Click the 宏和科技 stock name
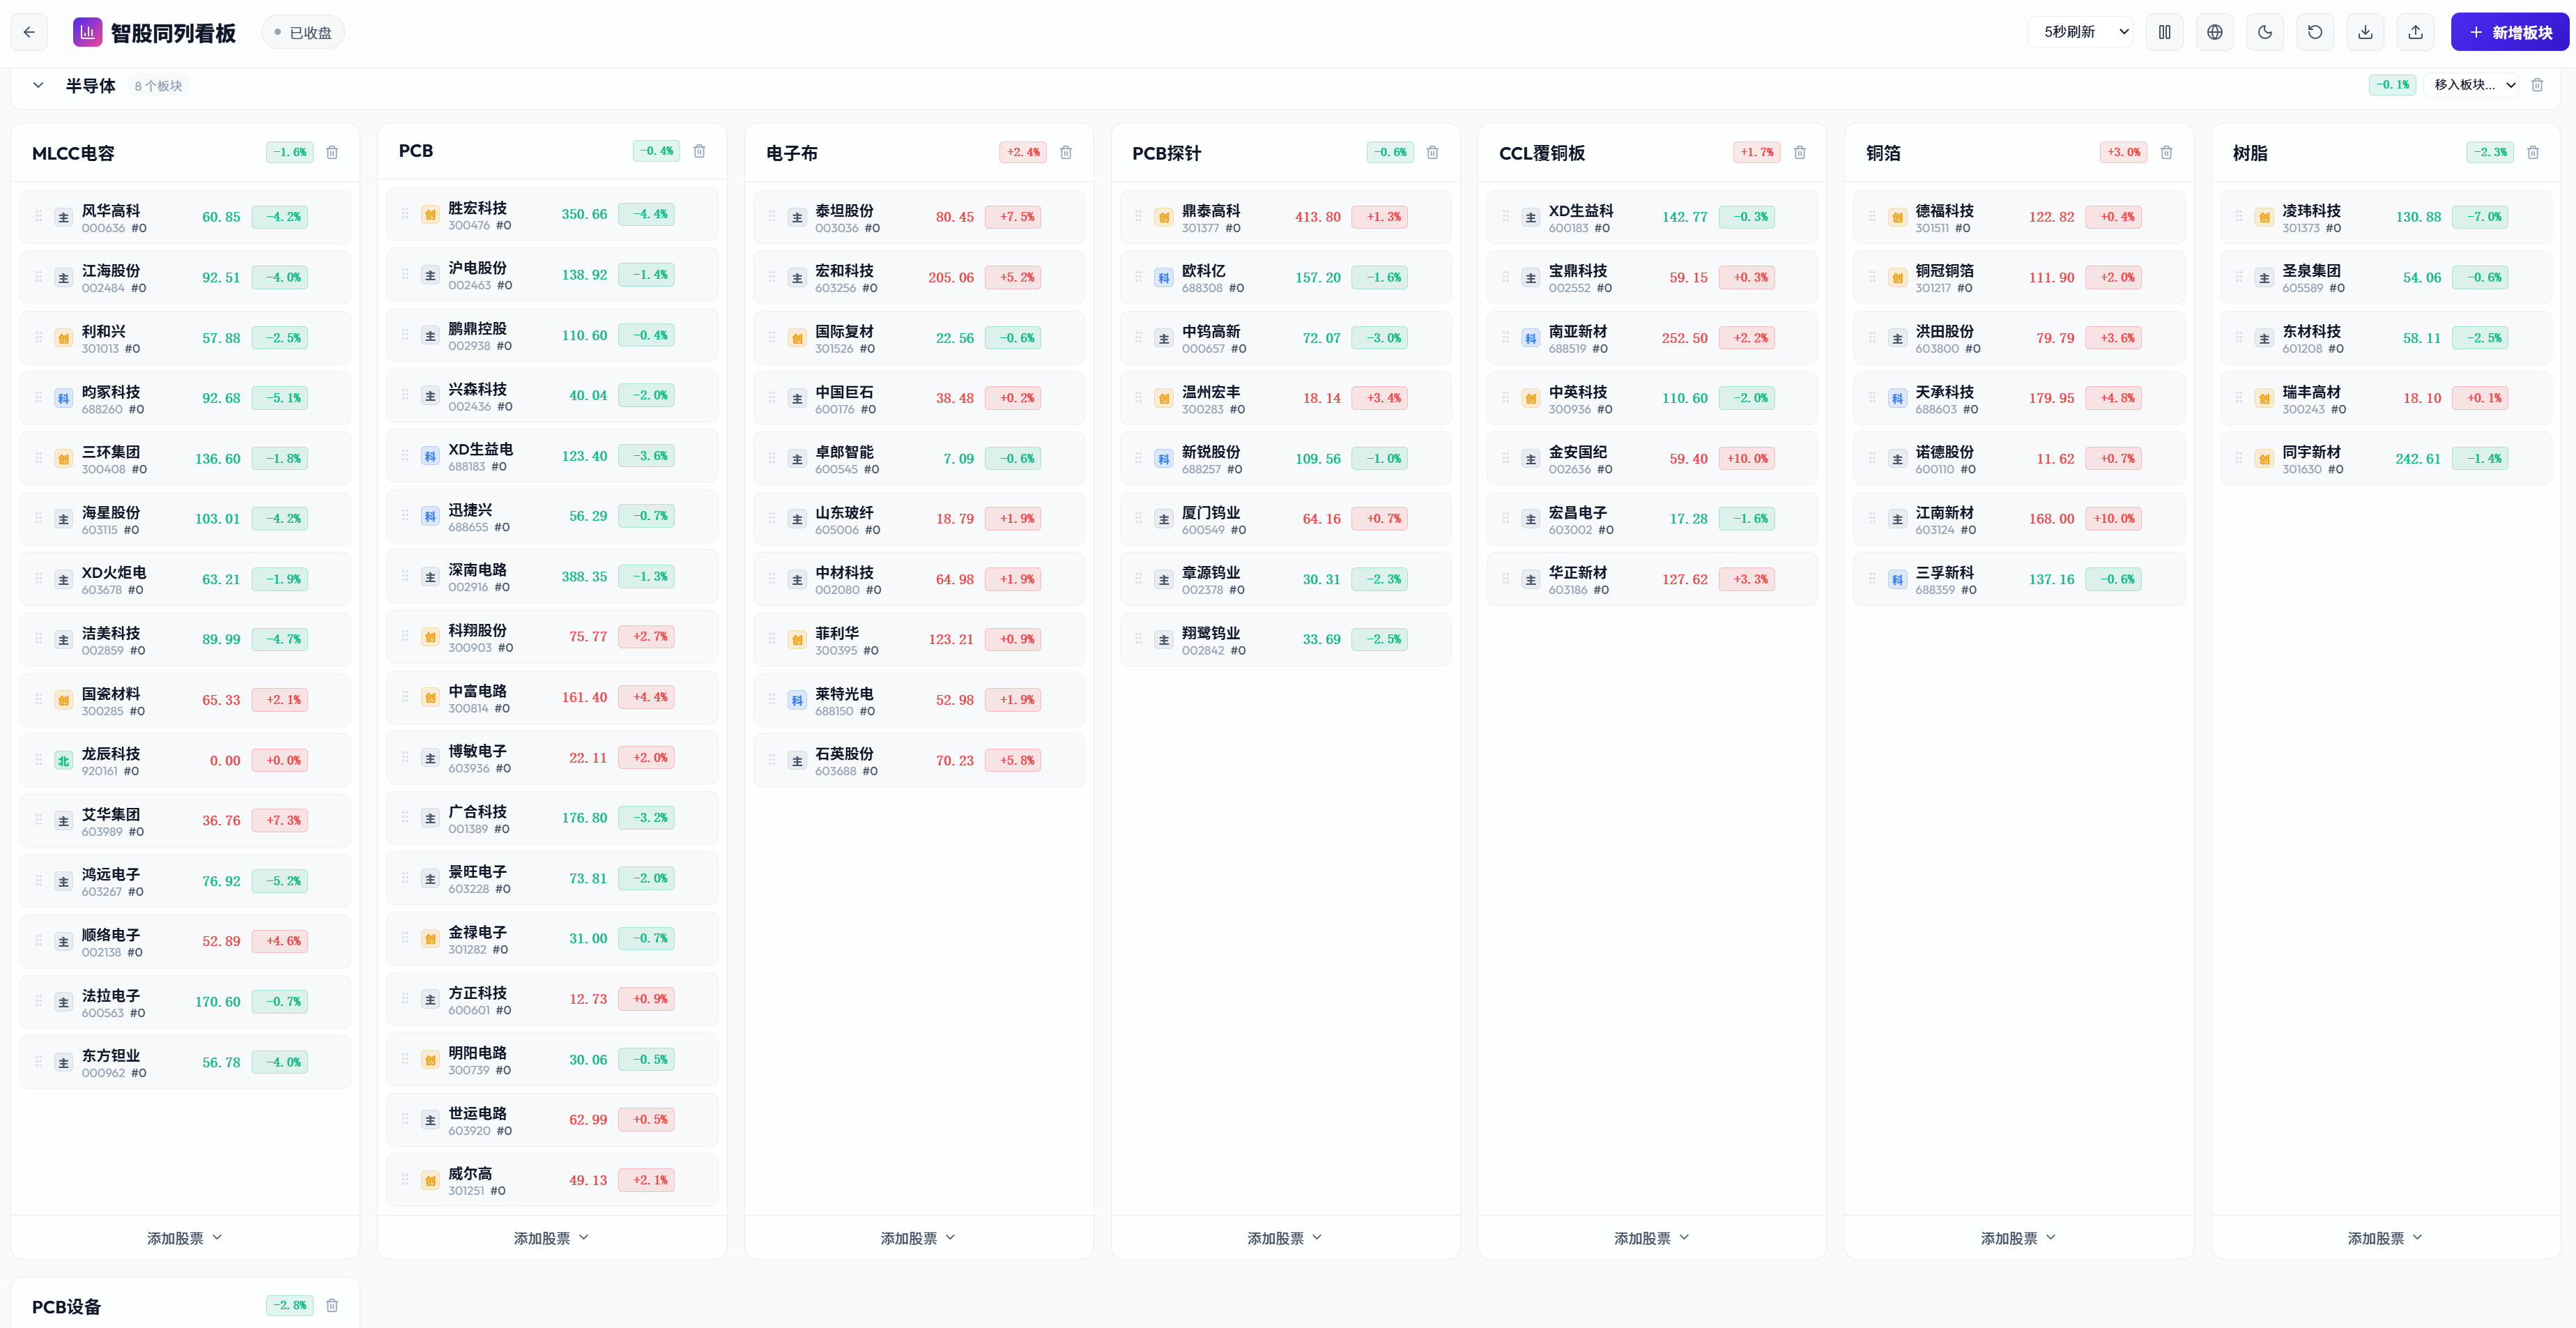 tap(844, 270)
